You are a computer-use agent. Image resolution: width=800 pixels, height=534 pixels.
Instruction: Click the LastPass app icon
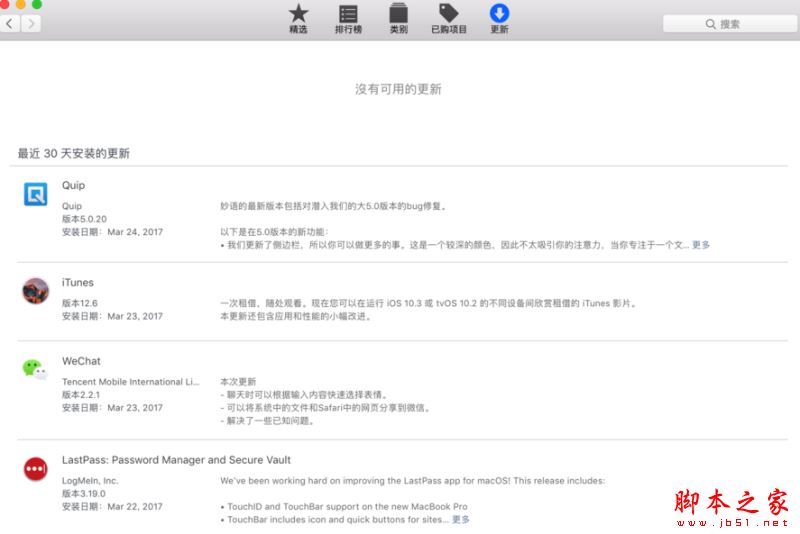(36, 469)
